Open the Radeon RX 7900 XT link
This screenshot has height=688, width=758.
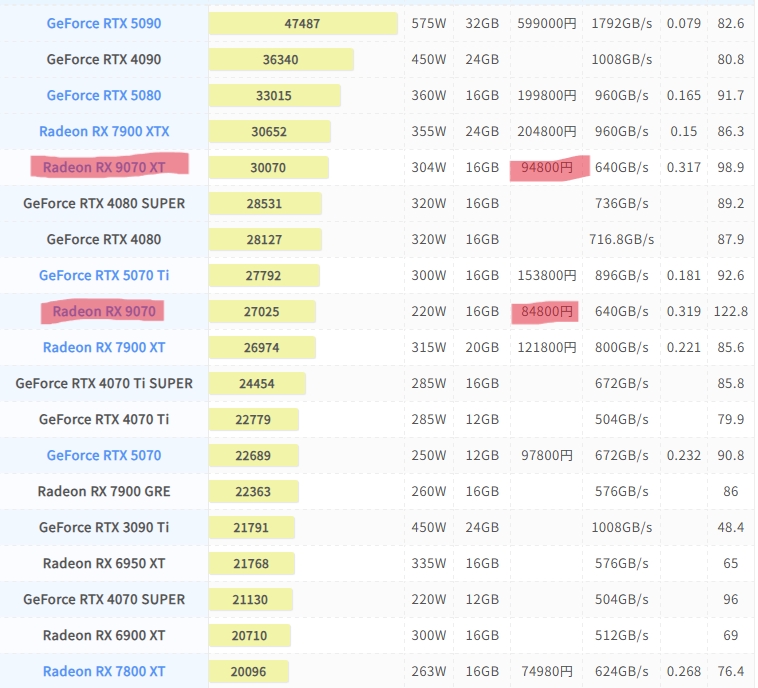(x=104, y=347)
